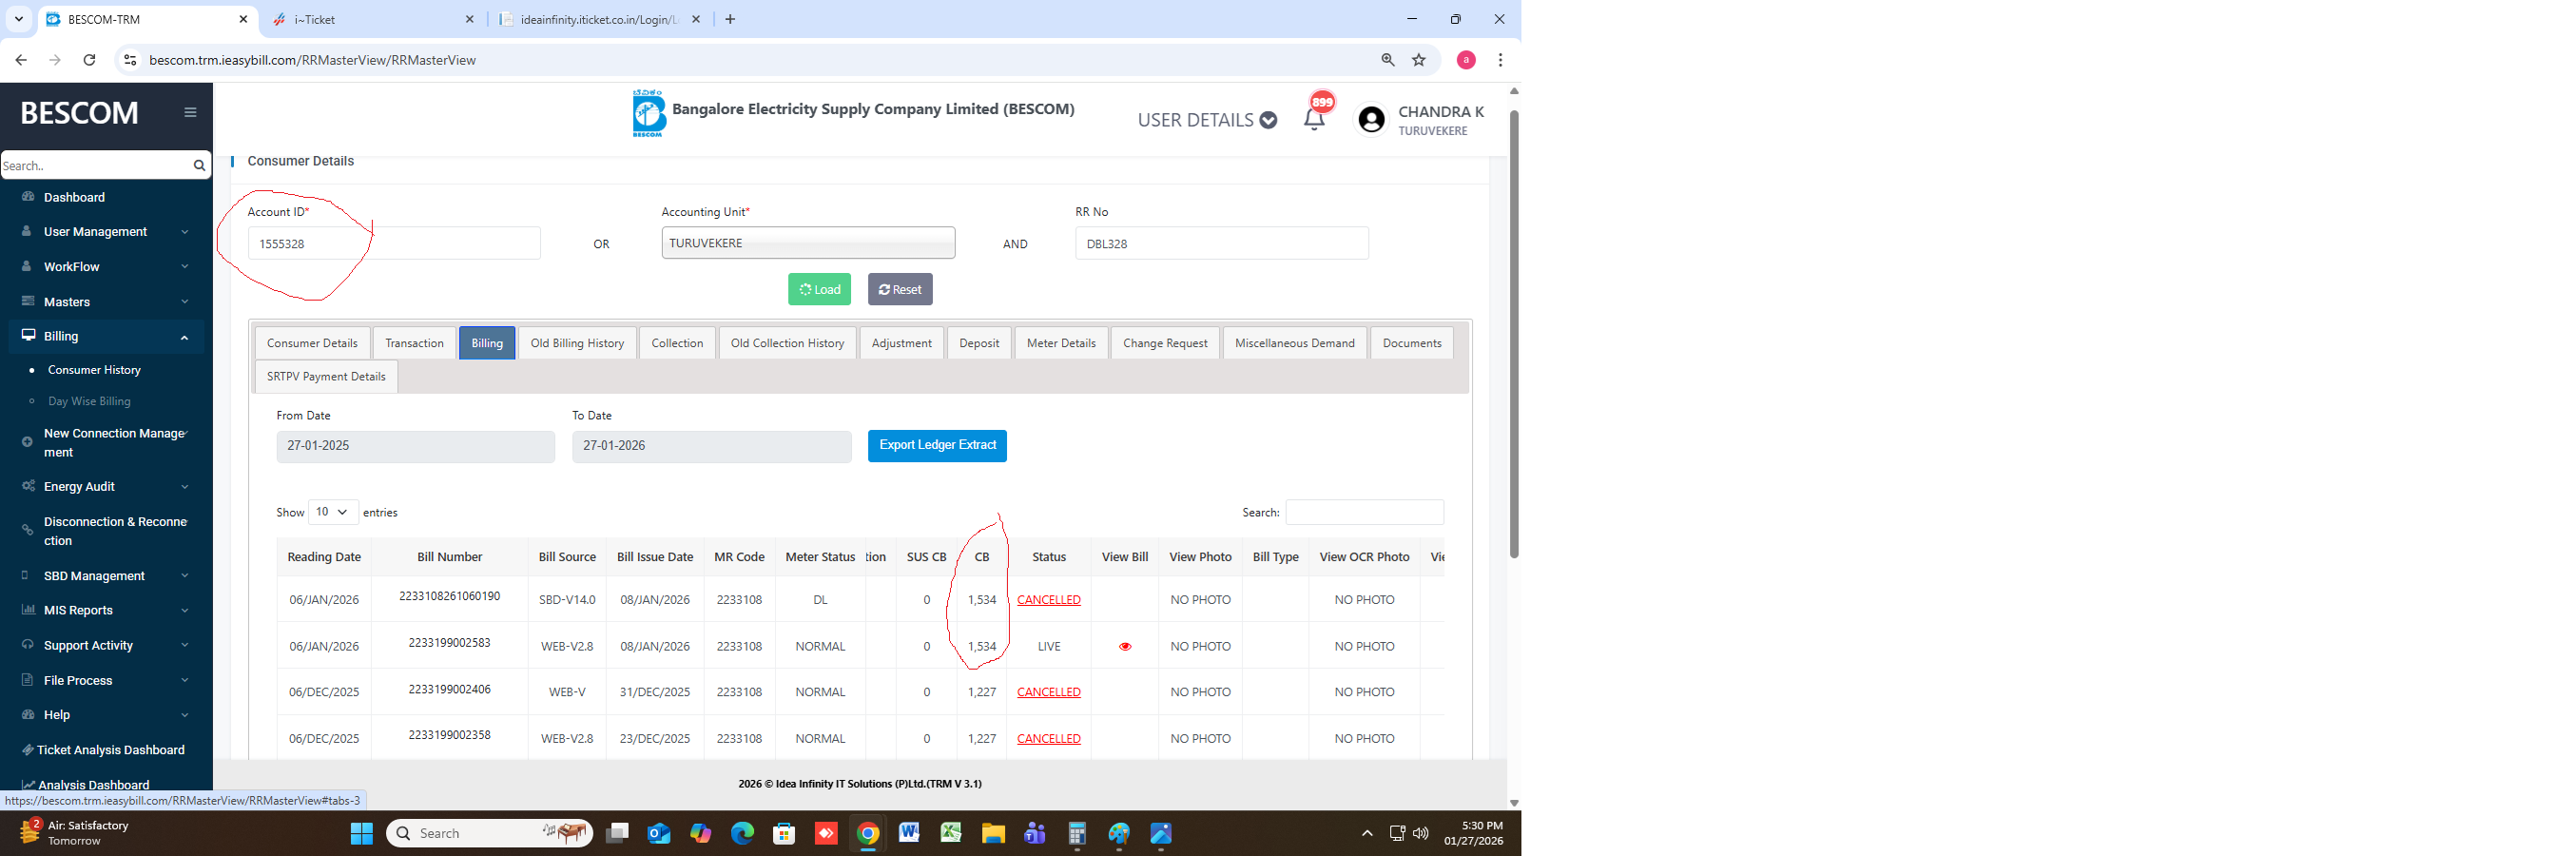Open Dashboard in the sidebar
This screenshot has width=2576, height=856.
point(75,197)
